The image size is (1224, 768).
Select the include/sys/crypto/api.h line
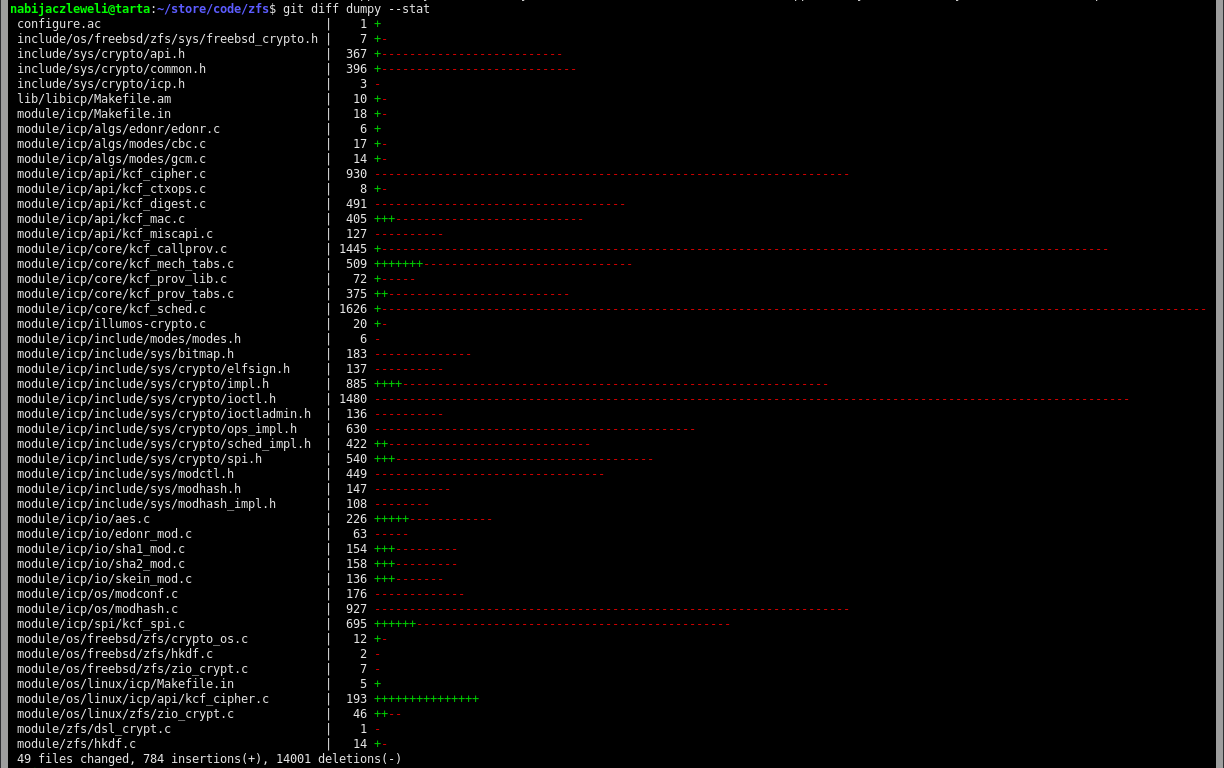tap(101, 54)
